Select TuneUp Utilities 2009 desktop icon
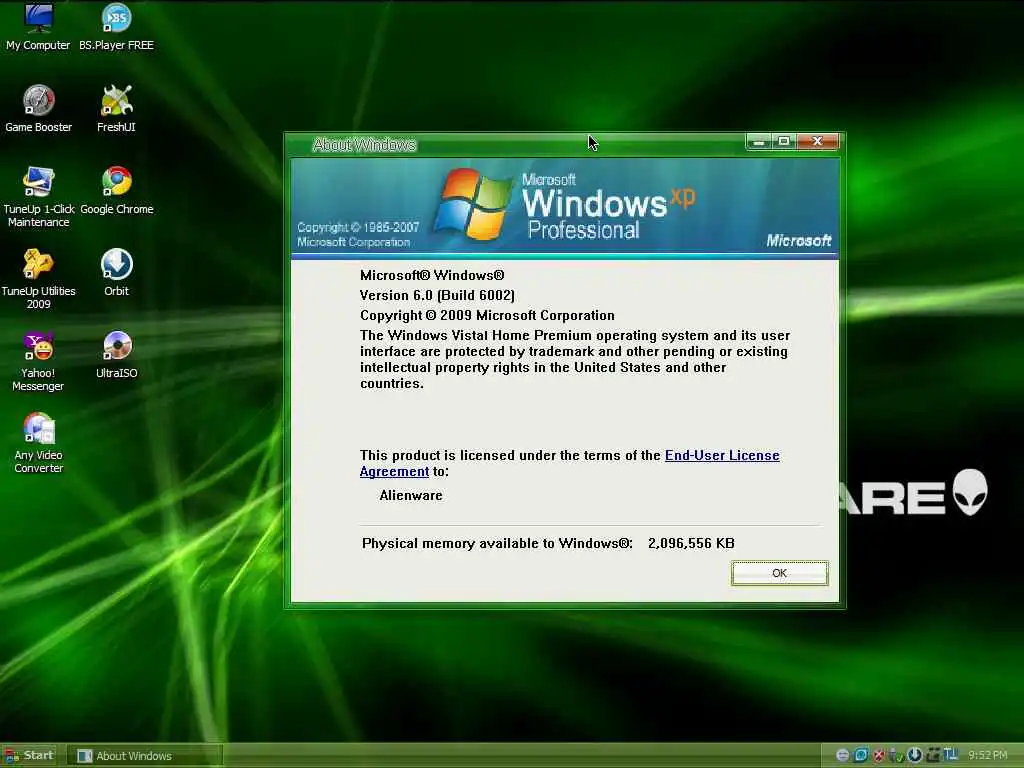Screen dimensions: 1024x768 [39, 279]
